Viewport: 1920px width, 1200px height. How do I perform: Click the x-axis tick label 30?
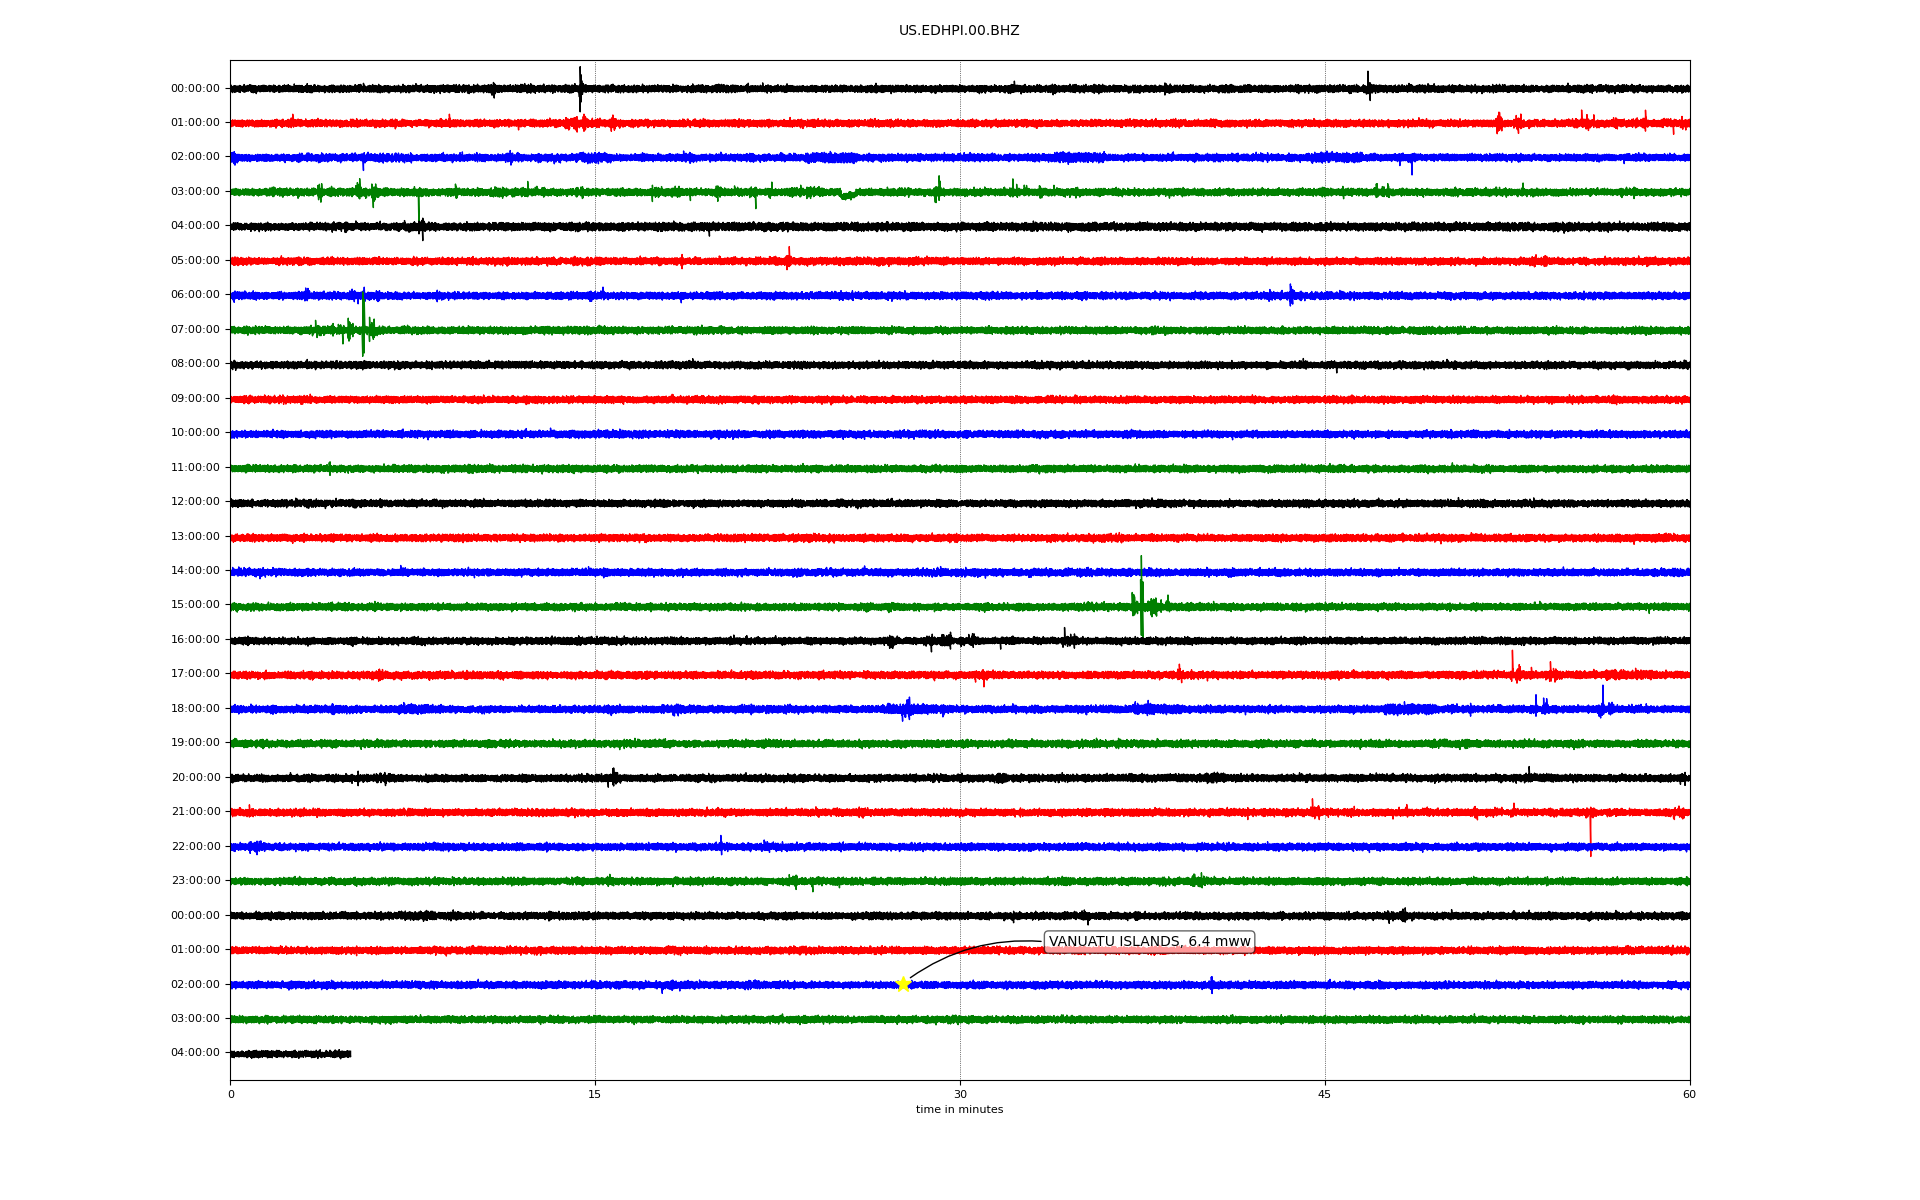pos(960,1095)
